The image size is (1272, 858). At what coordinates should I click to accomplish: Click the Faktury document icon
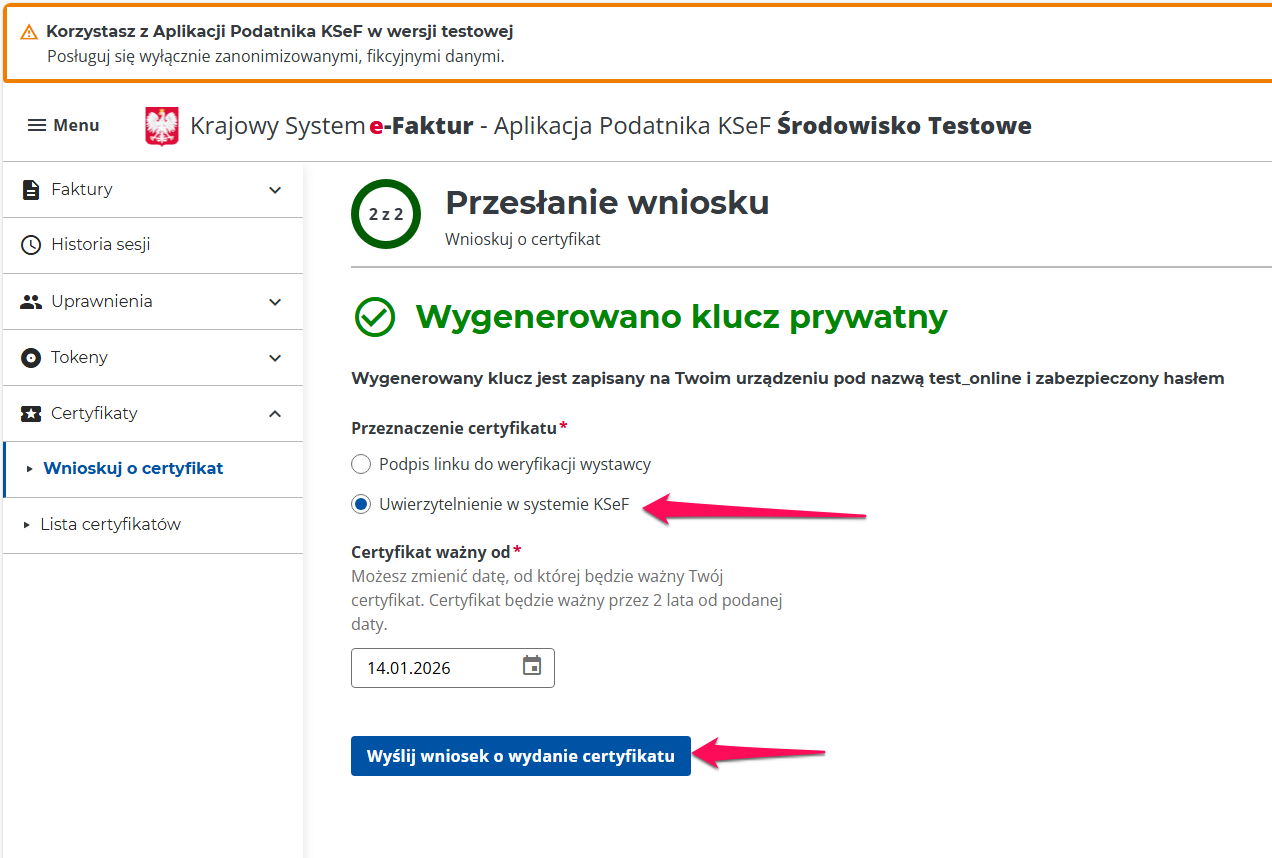pyautogui.click(x=31, y=190)
